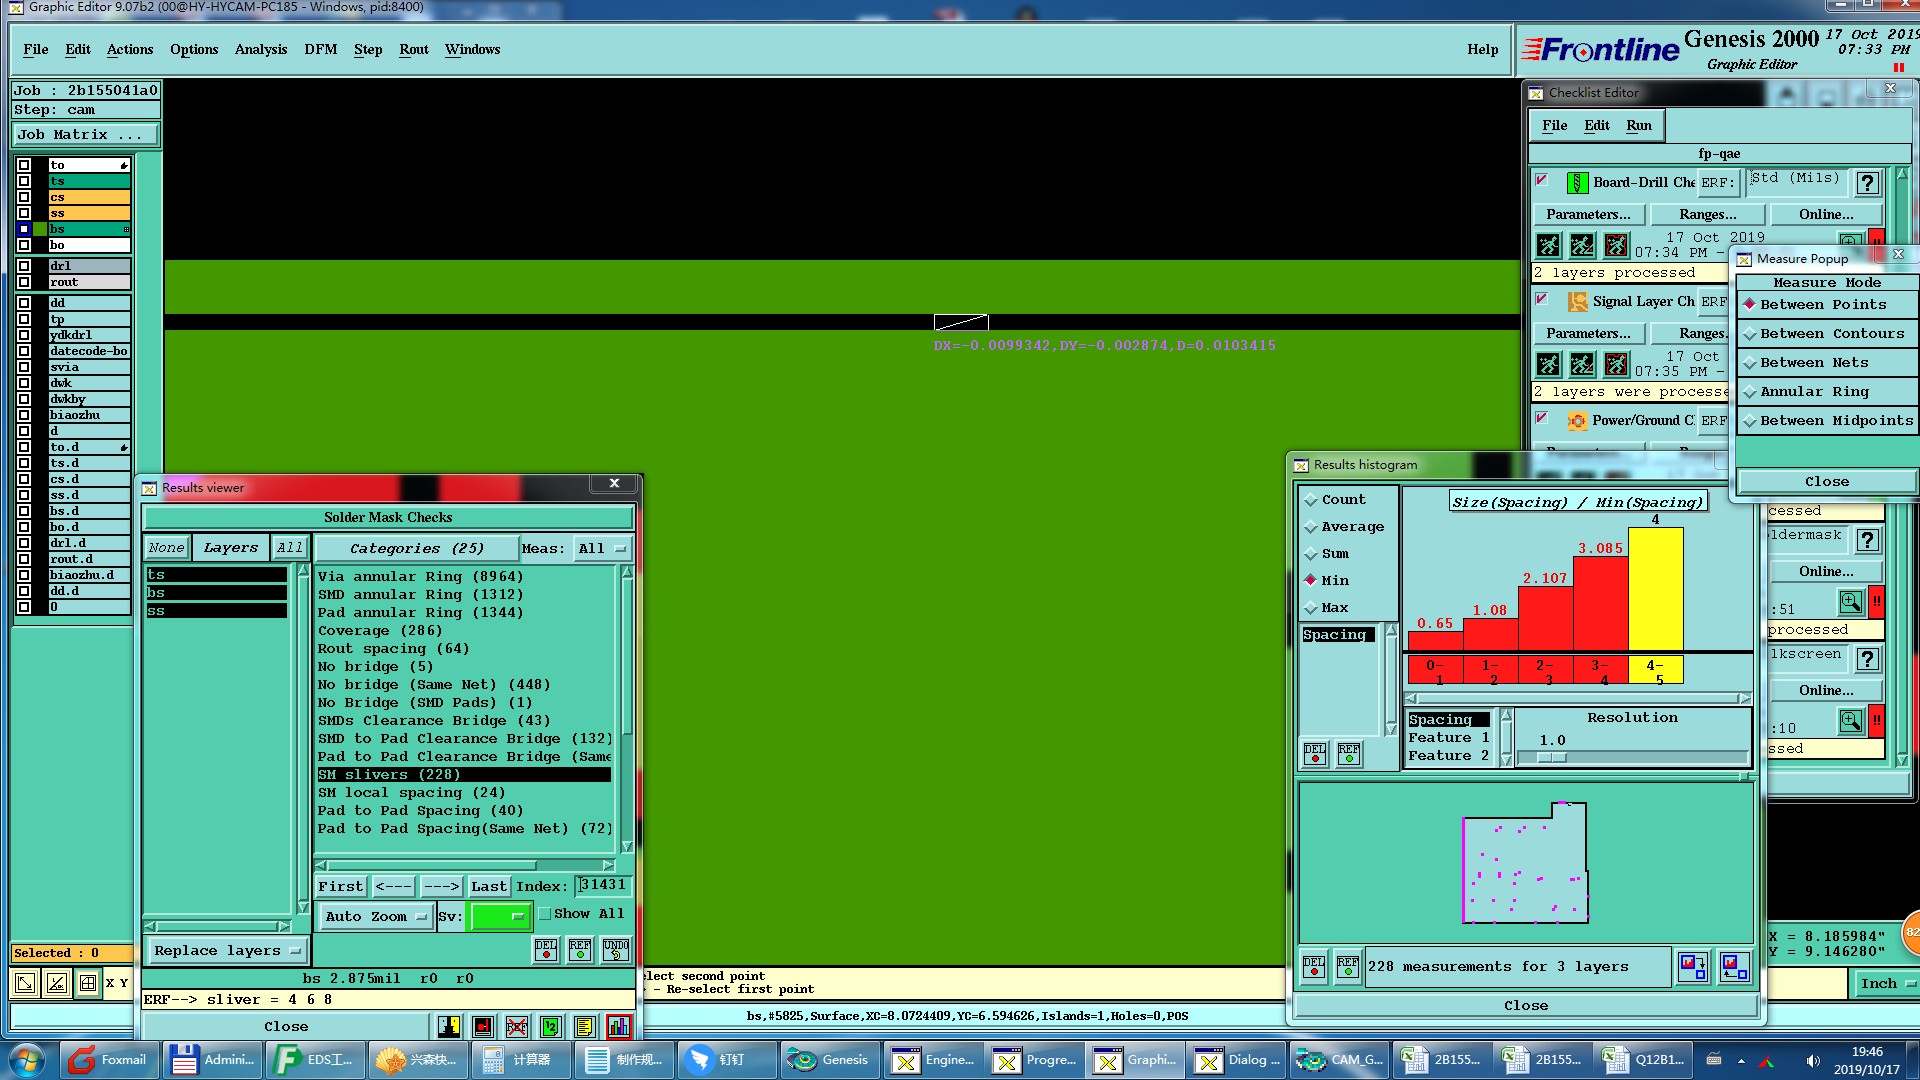Open the Analysis menu
1920x1080 pixels.
tap(260, 49)
